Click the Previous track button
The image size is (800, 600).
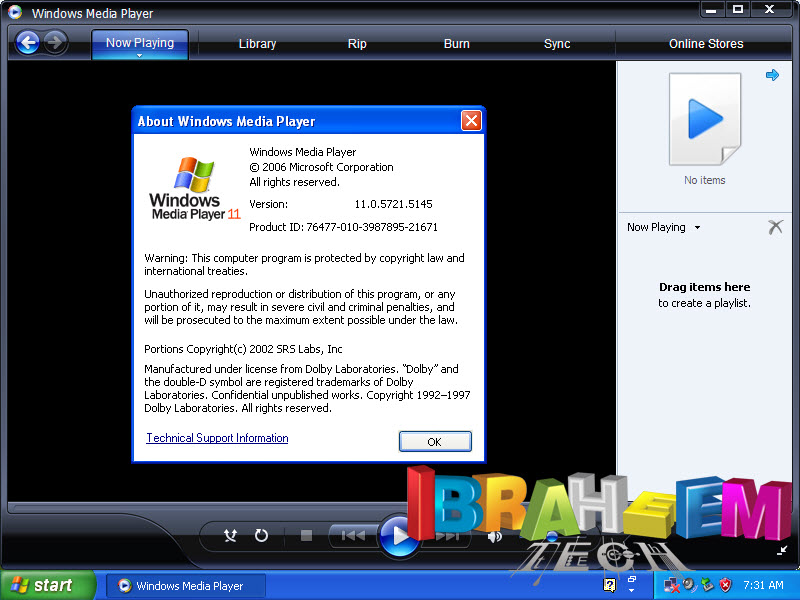pyautogui.click(x=353, y=535)
